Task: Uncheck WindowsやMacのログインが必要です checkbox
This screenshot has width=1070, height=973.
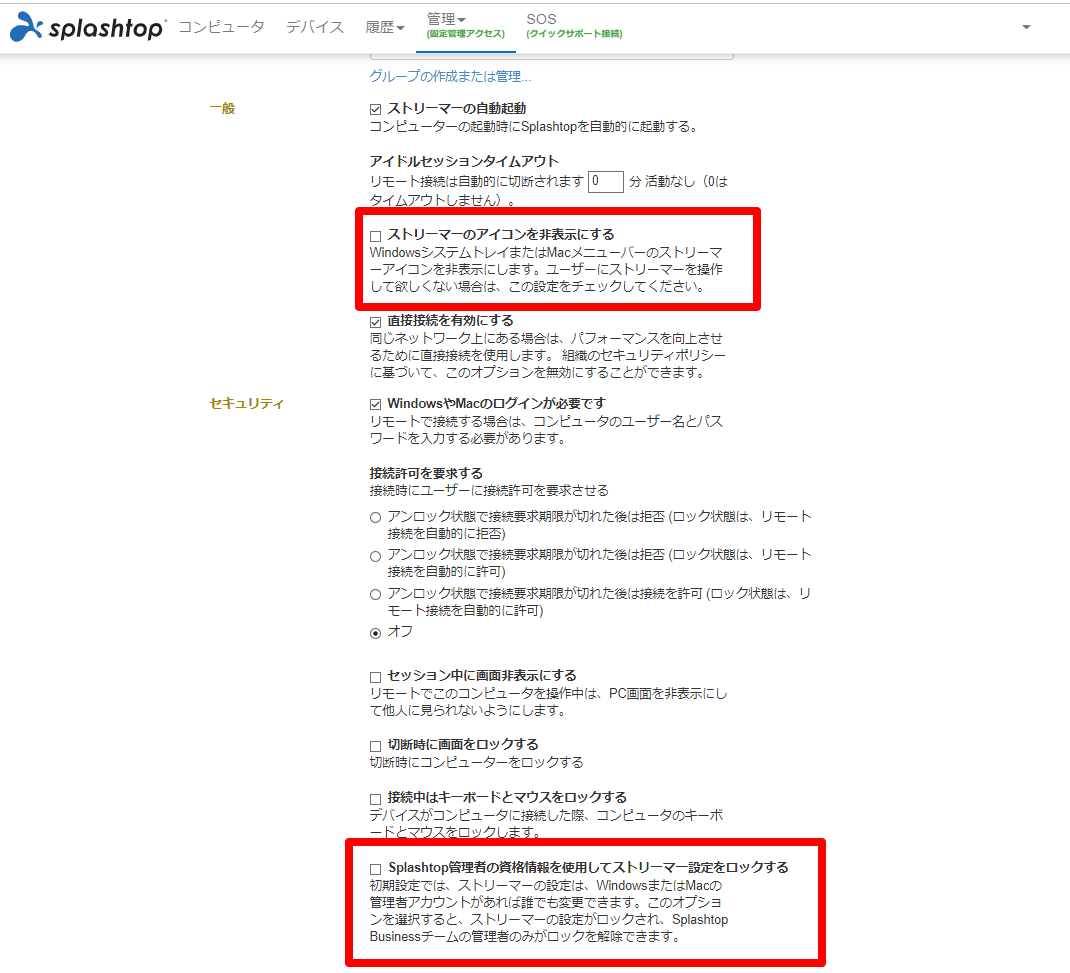Action: tap(375, 405)
